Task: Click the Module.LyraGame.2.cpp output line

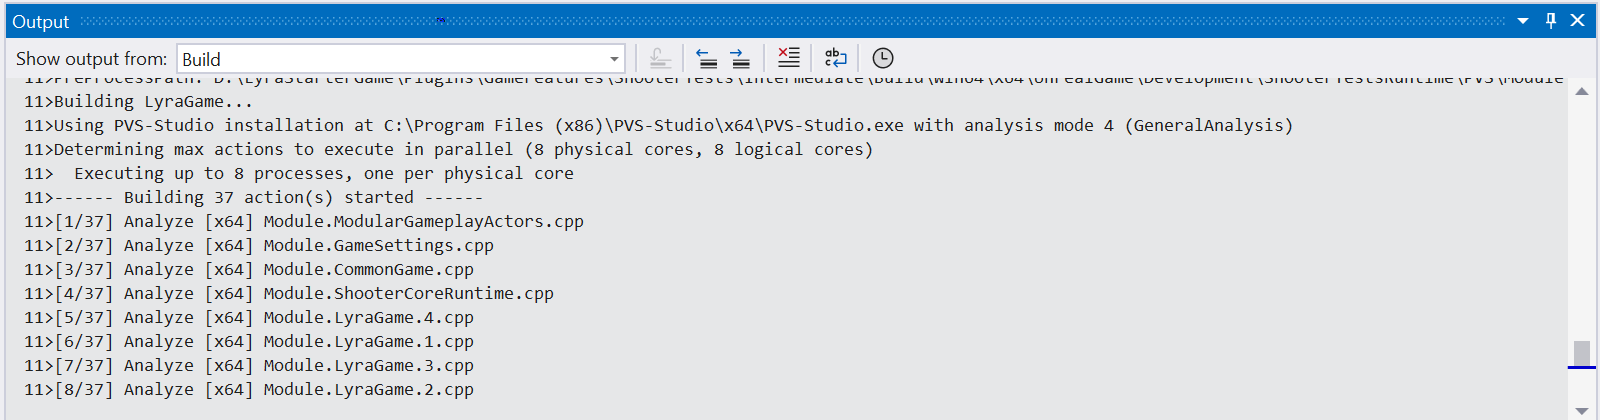Action: pos(368,390)
